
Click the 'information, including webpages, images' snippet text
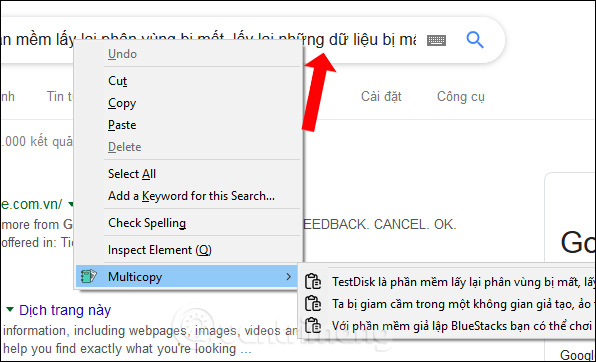pos(150,330)
